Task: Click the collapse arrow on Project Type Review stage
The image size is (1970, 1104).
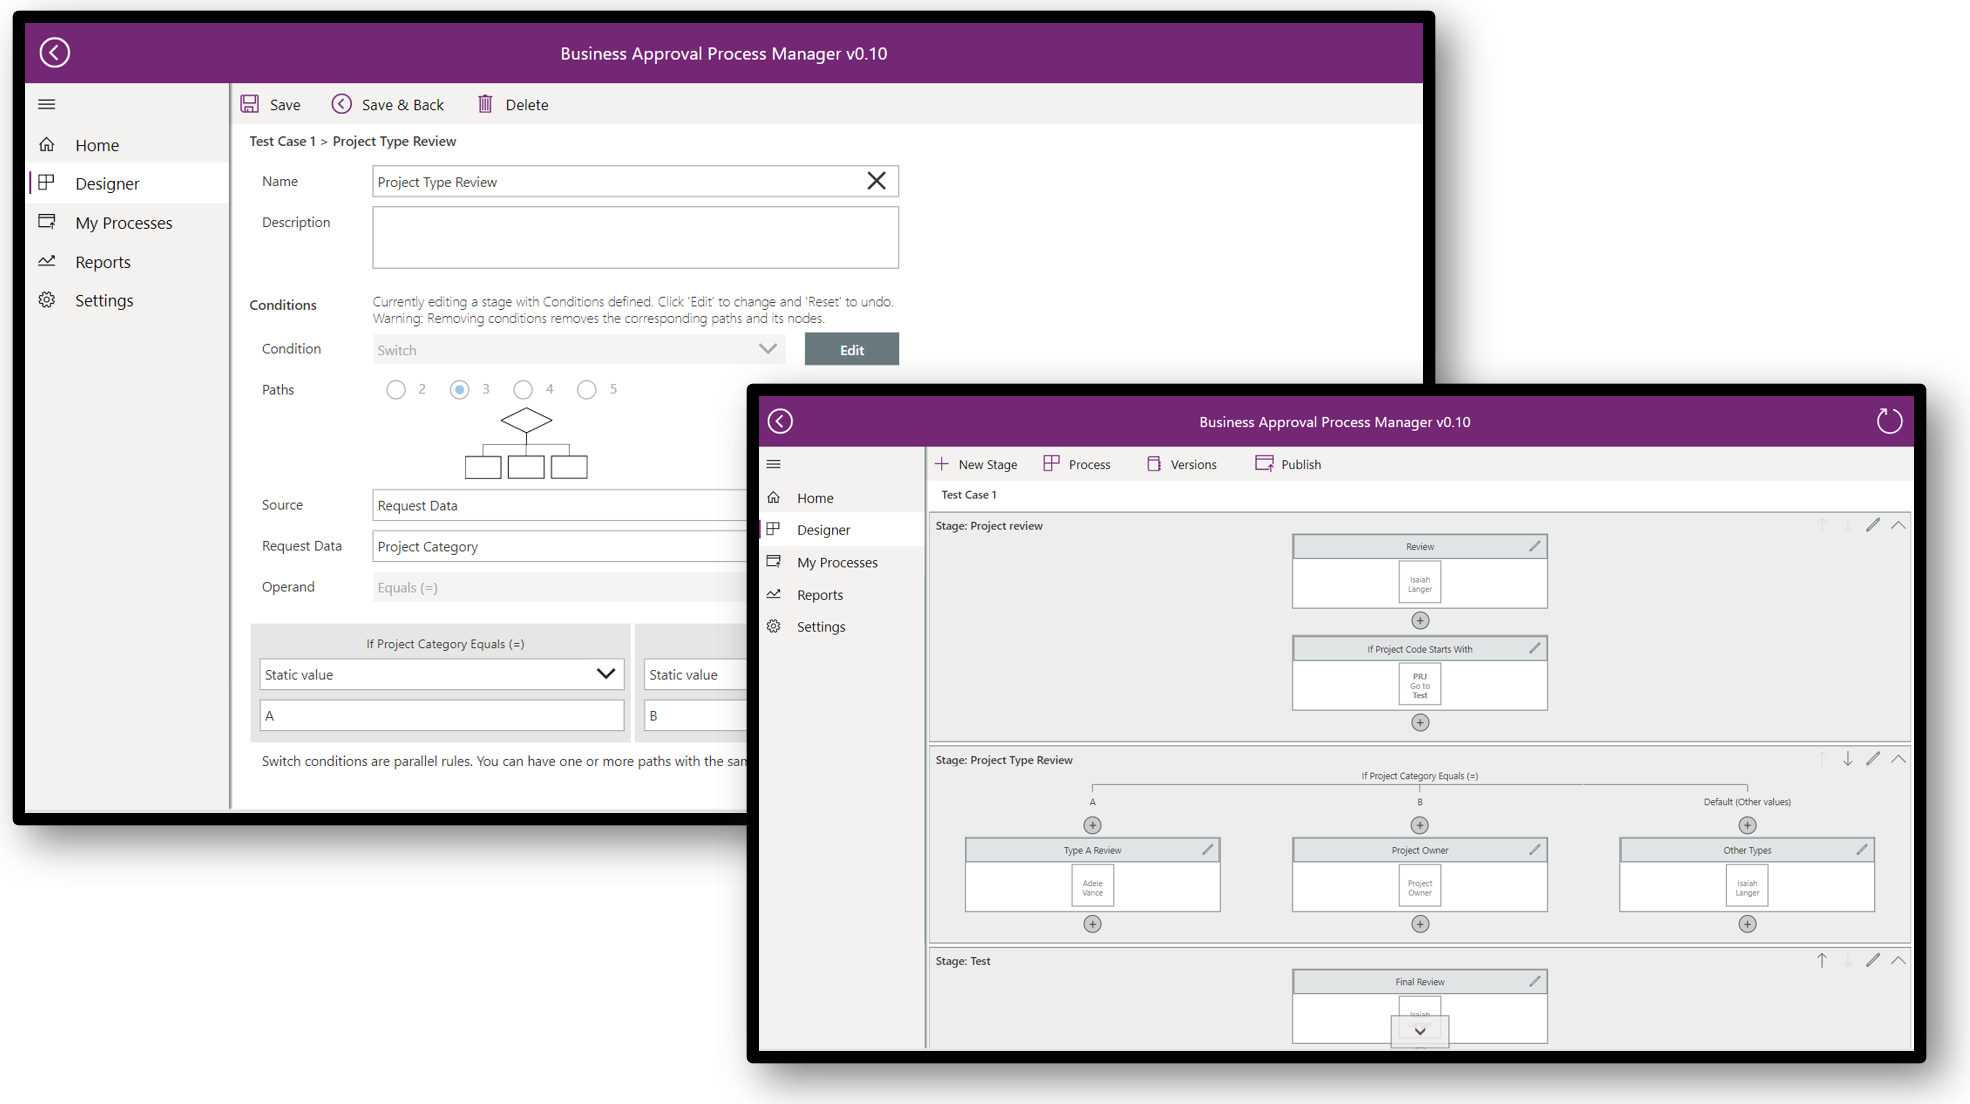Action: pos(1900,759)
